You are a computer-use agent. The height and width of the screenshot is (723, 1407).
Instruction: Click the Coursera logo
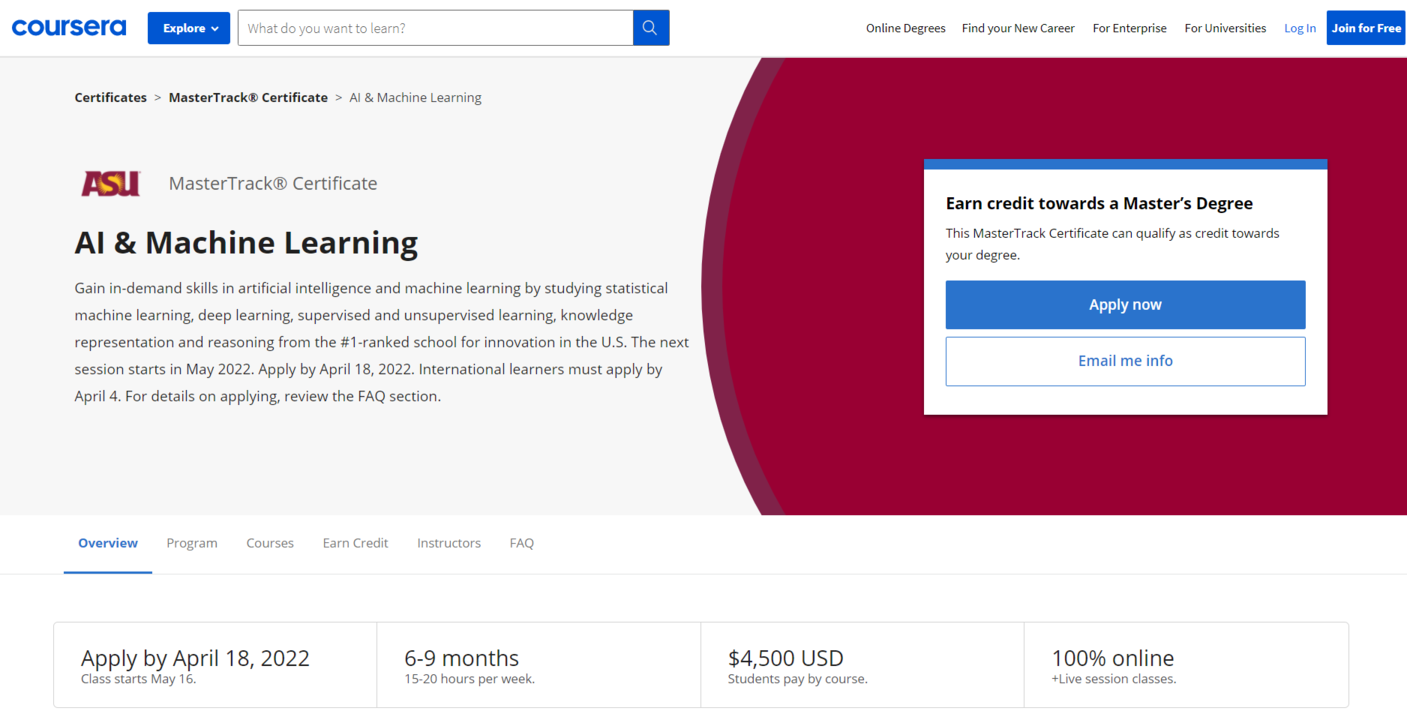click(69, 28)
